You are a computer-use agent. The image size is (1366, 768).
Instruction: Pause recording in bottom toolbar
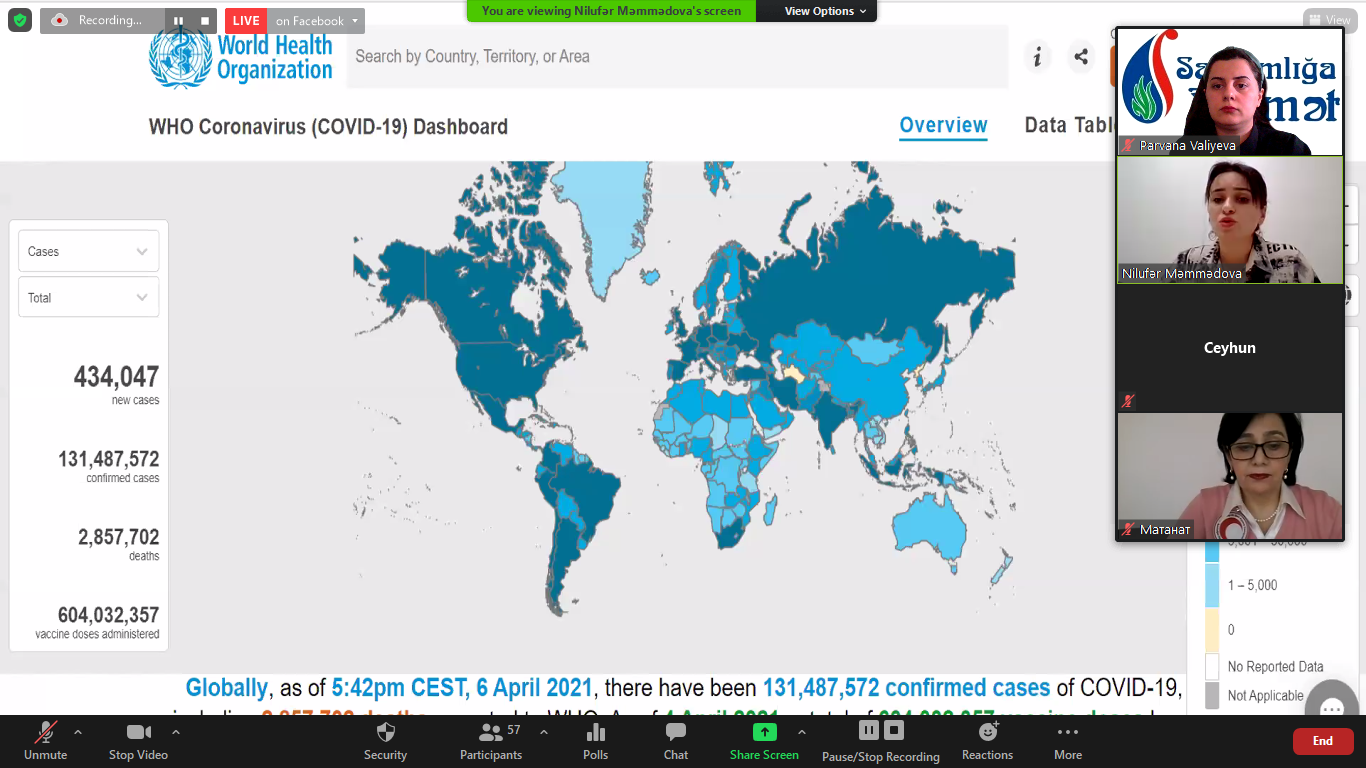[x=869, y=730]
